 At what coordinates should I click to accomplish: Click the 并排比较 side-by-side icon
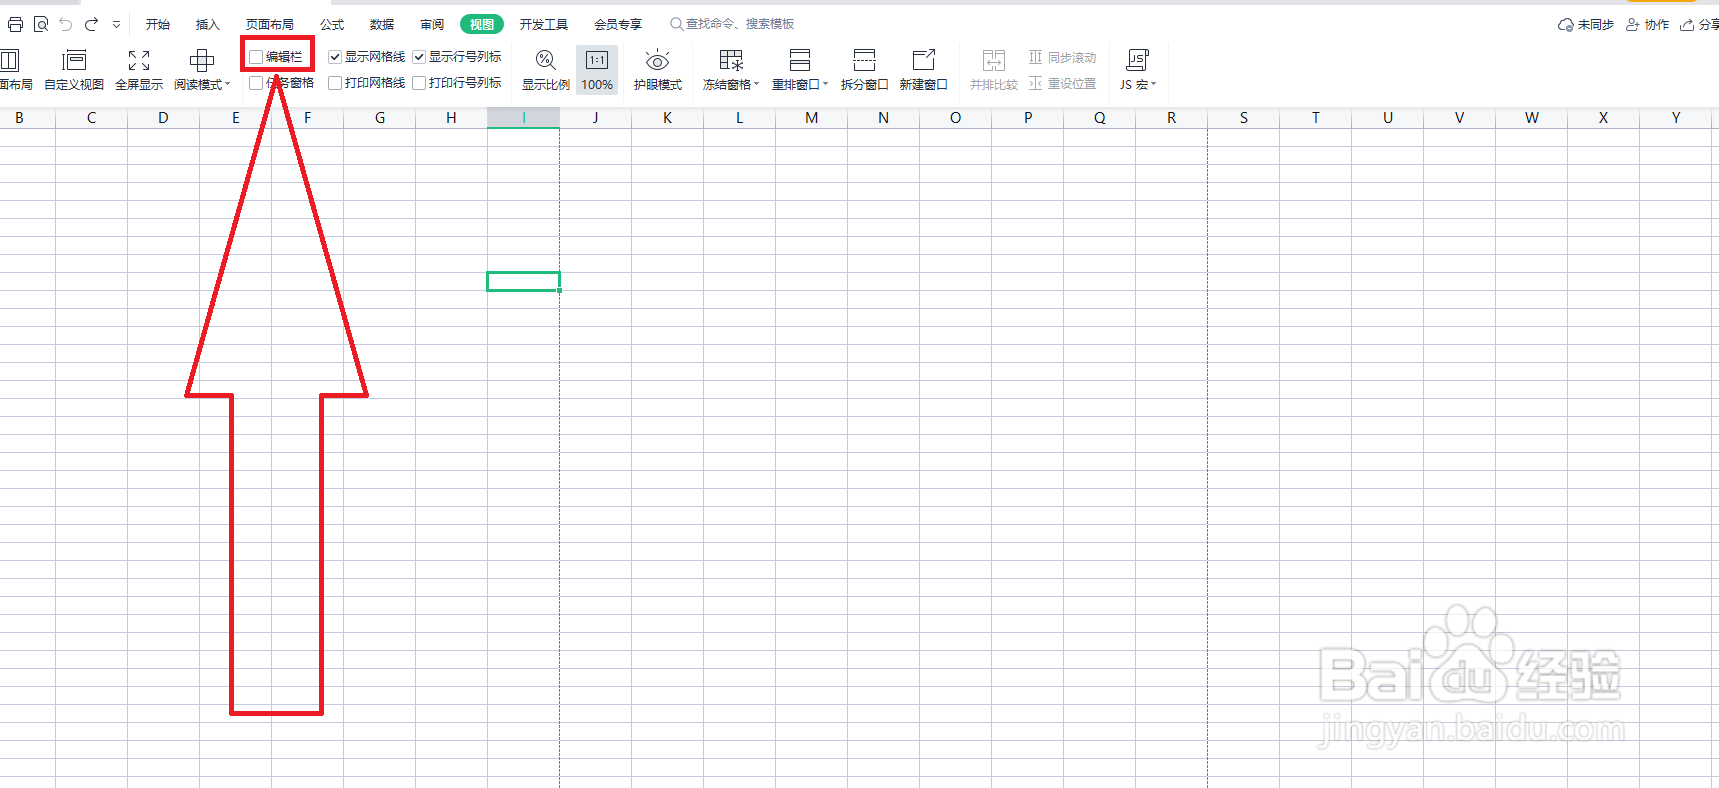(x=993, y=60)
